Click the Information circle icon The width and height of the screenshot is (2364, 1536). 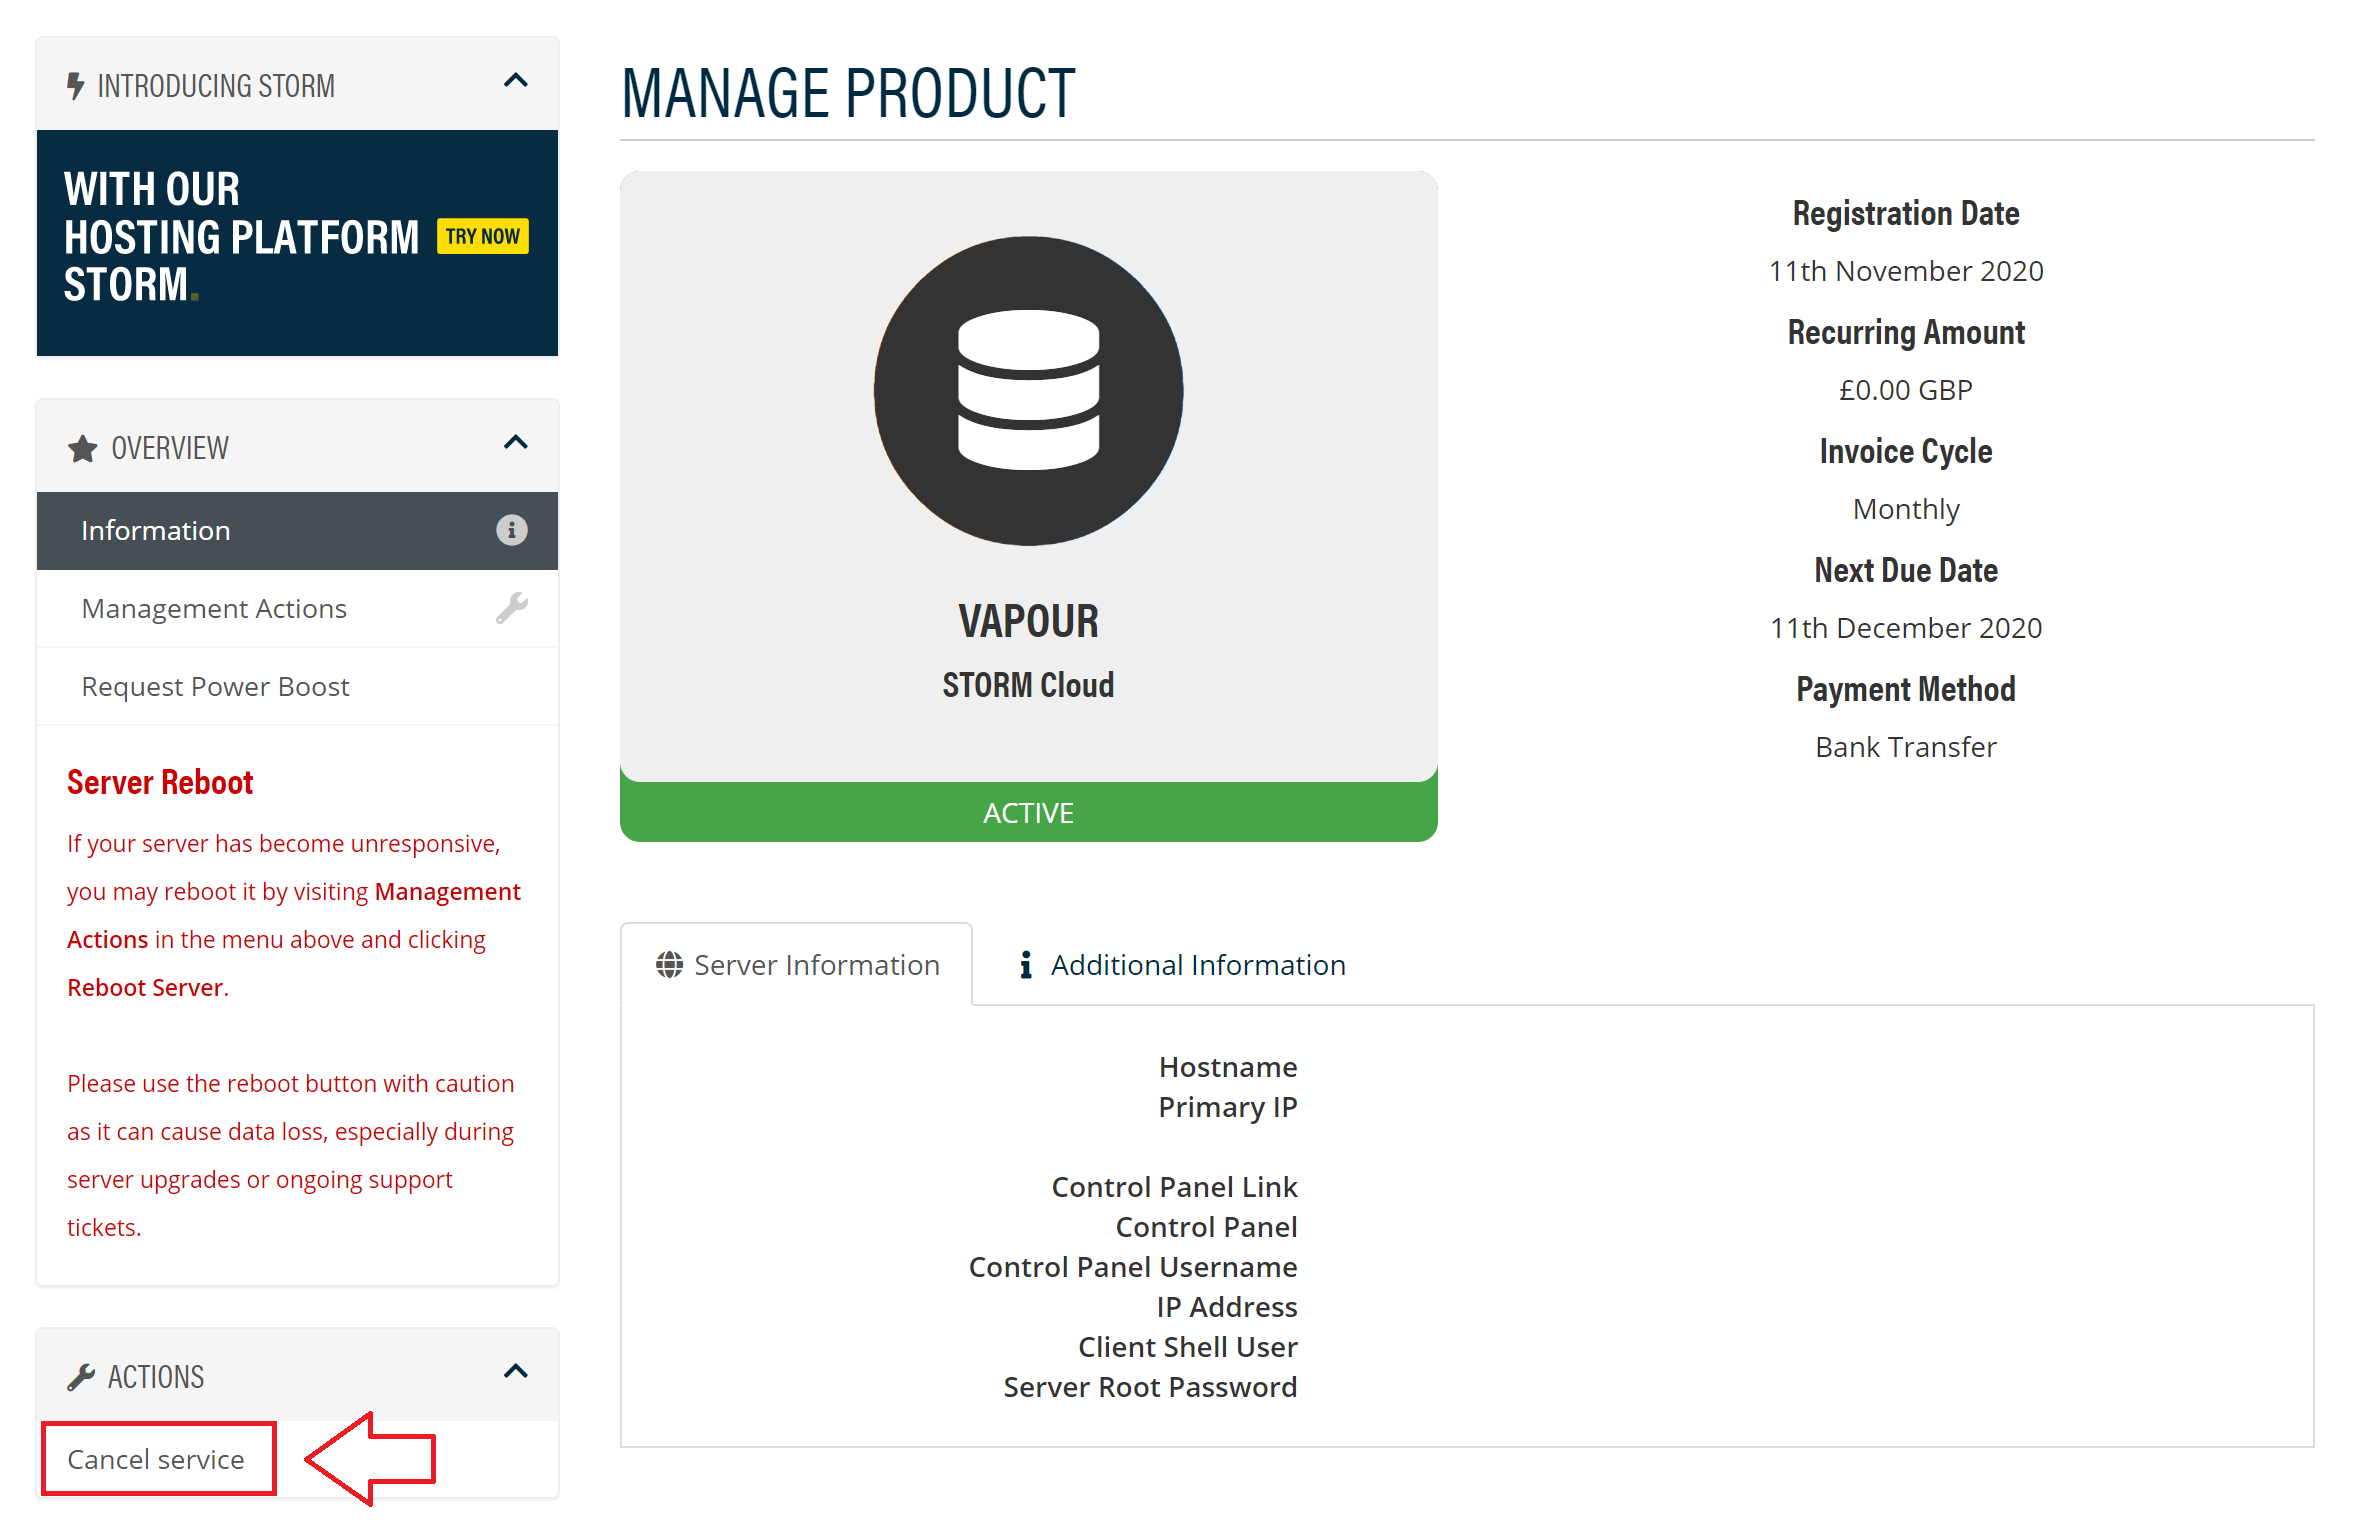point(511,530)
